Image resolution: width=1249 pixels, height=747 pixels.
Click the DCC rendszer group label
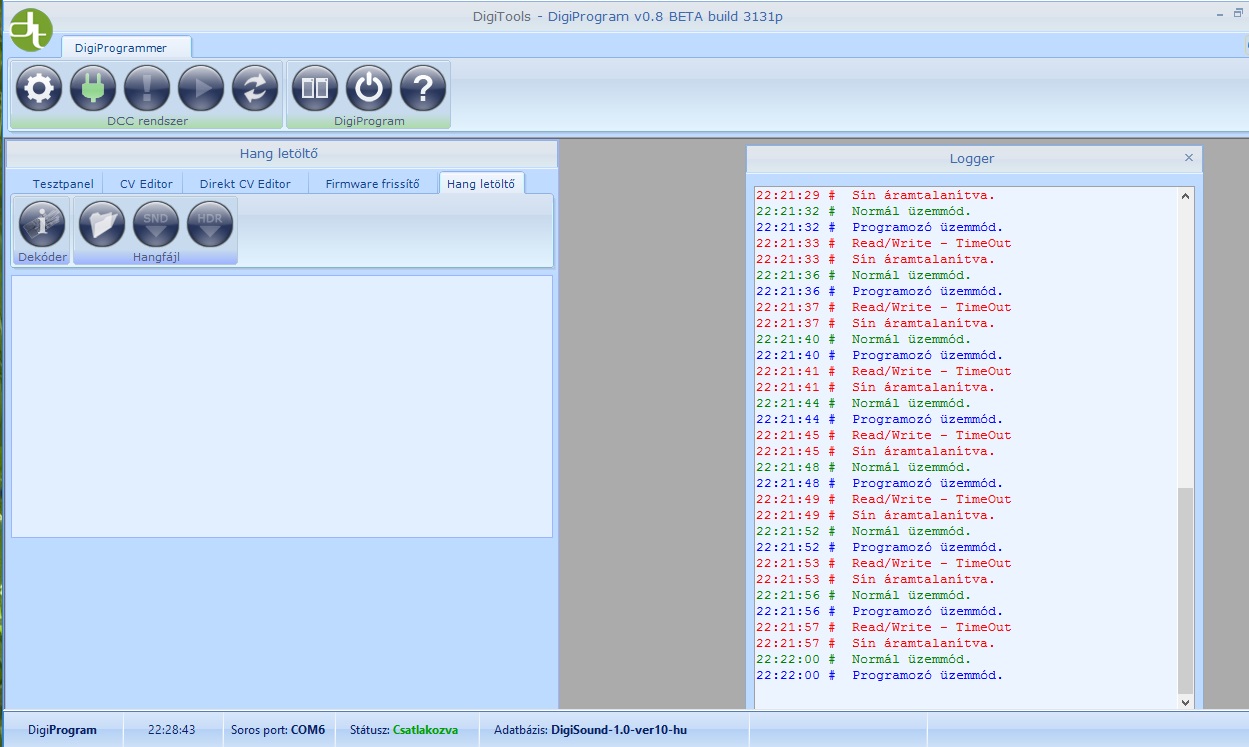[147, 121]
